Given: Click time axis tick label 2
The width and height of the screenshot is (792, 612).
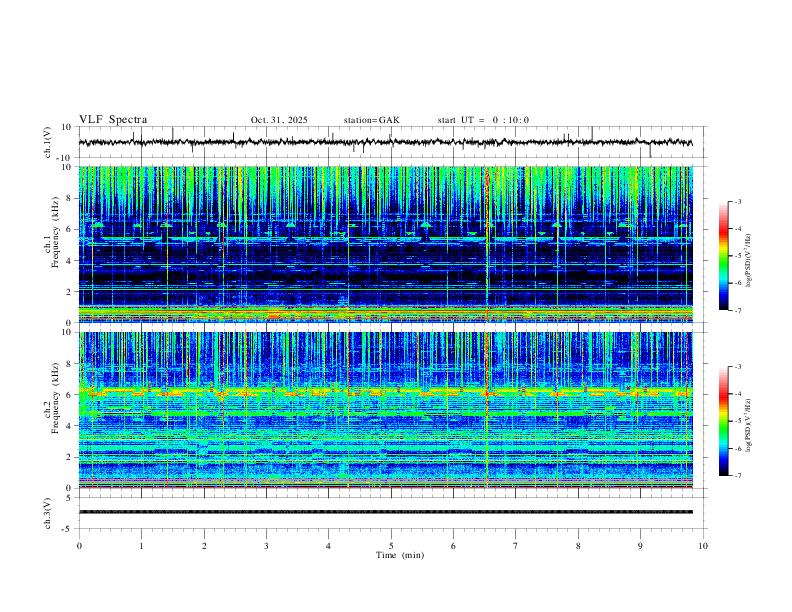Looking at the screenshot, I should point(204,546).
